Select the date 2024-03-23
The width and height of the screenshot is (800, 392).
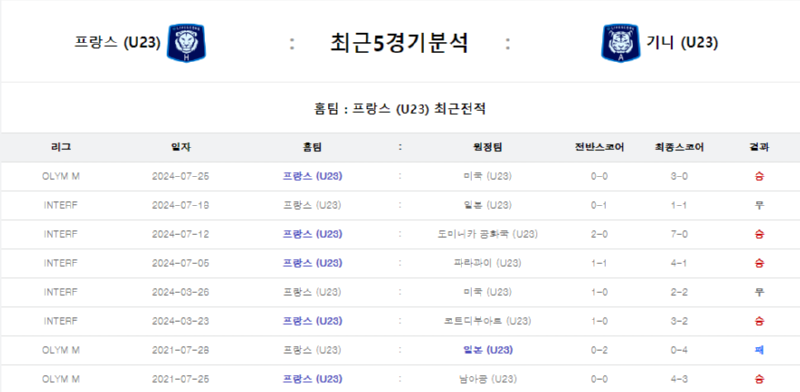[181, 322]
